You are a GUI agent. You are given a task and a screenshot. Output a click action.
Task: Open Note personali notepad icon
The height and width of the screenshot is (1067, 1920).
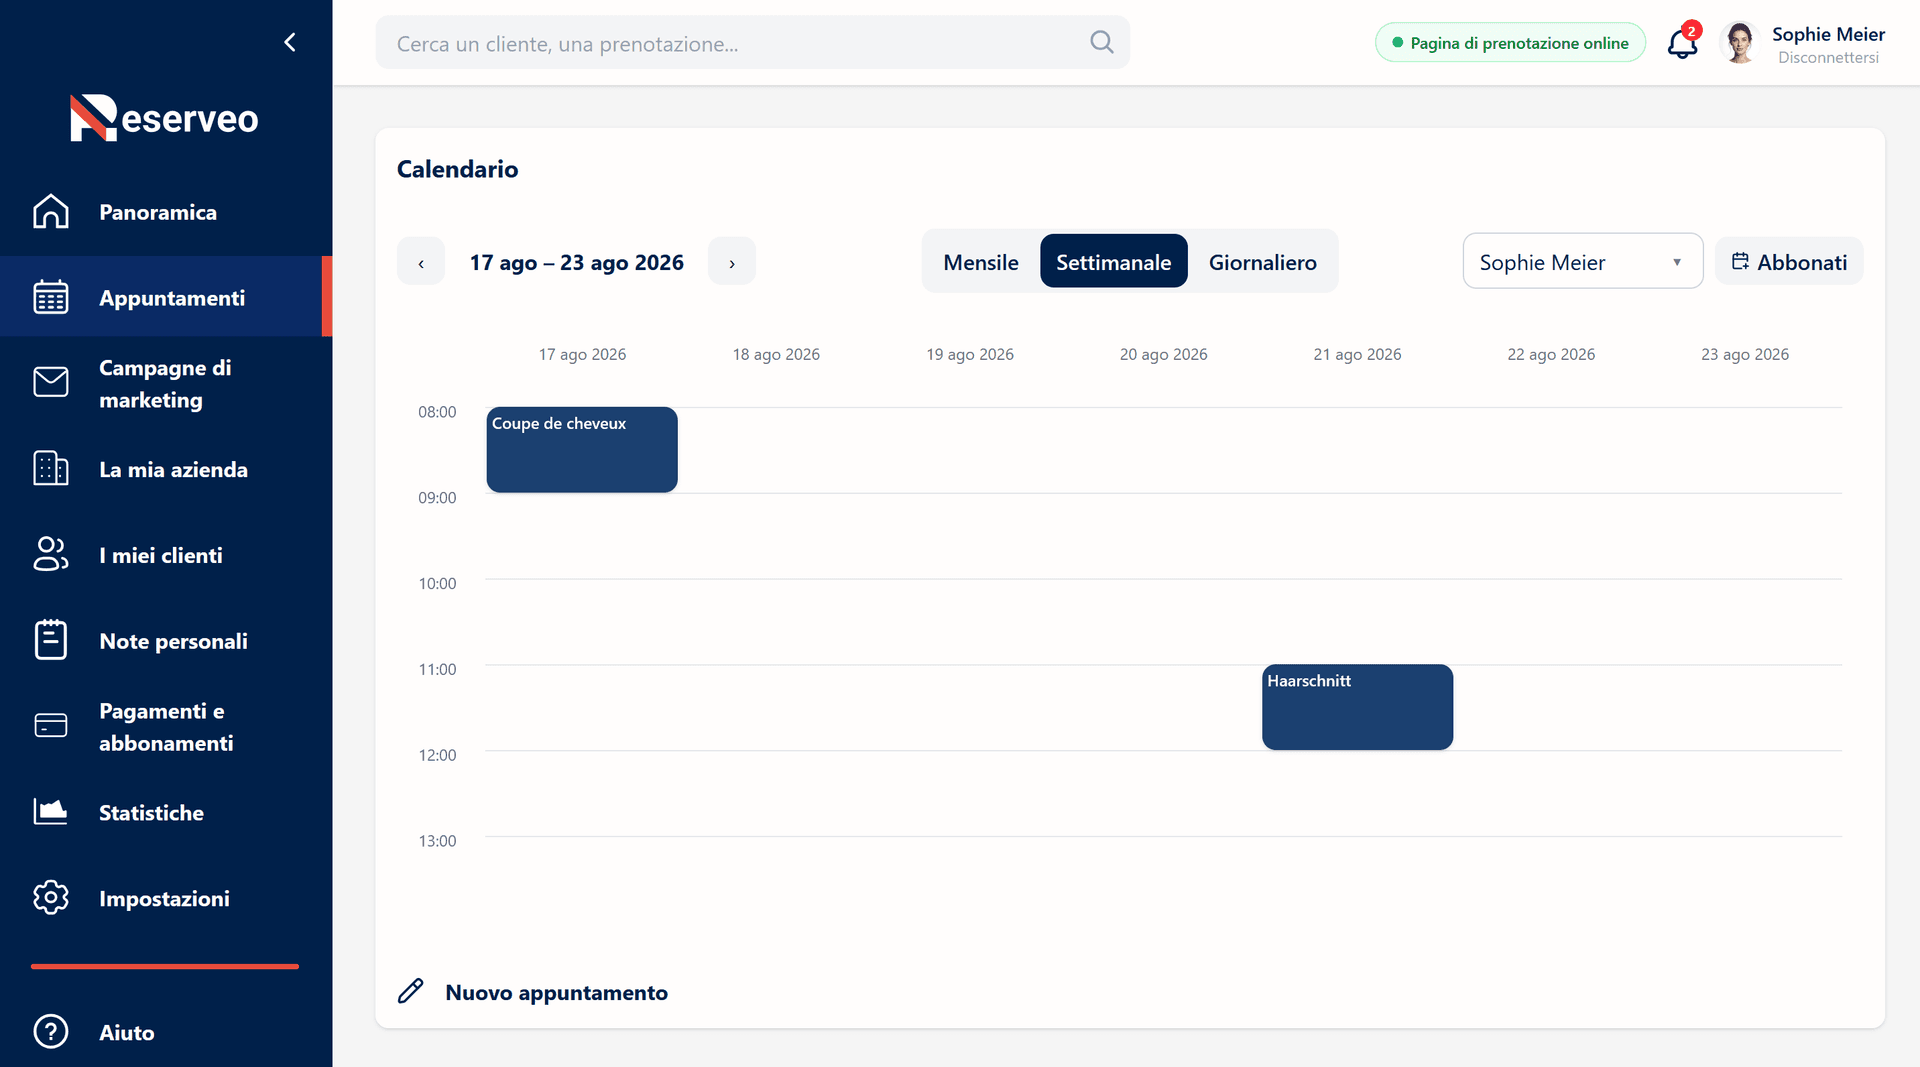(51, 640)
